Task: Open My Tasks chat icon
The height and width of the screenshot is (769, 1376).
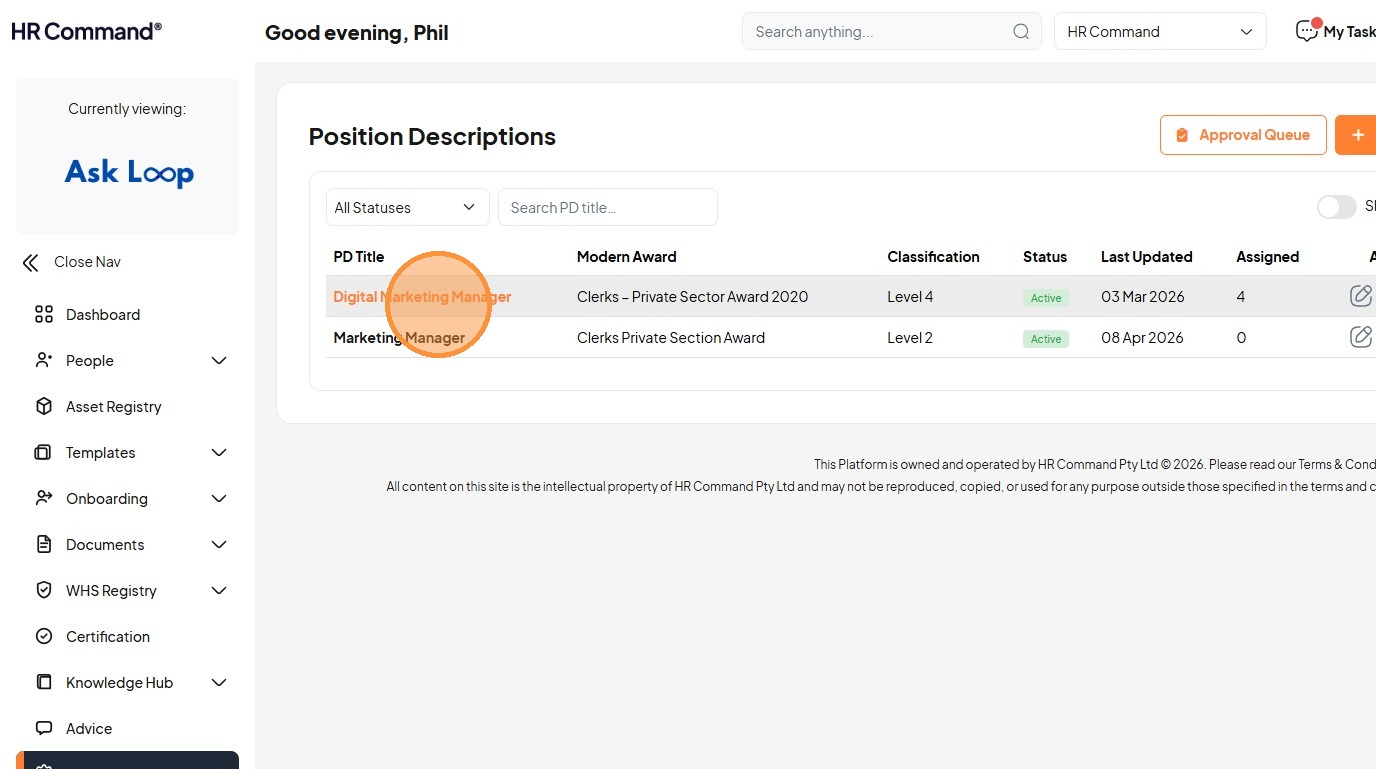Action: [1306, 32]
